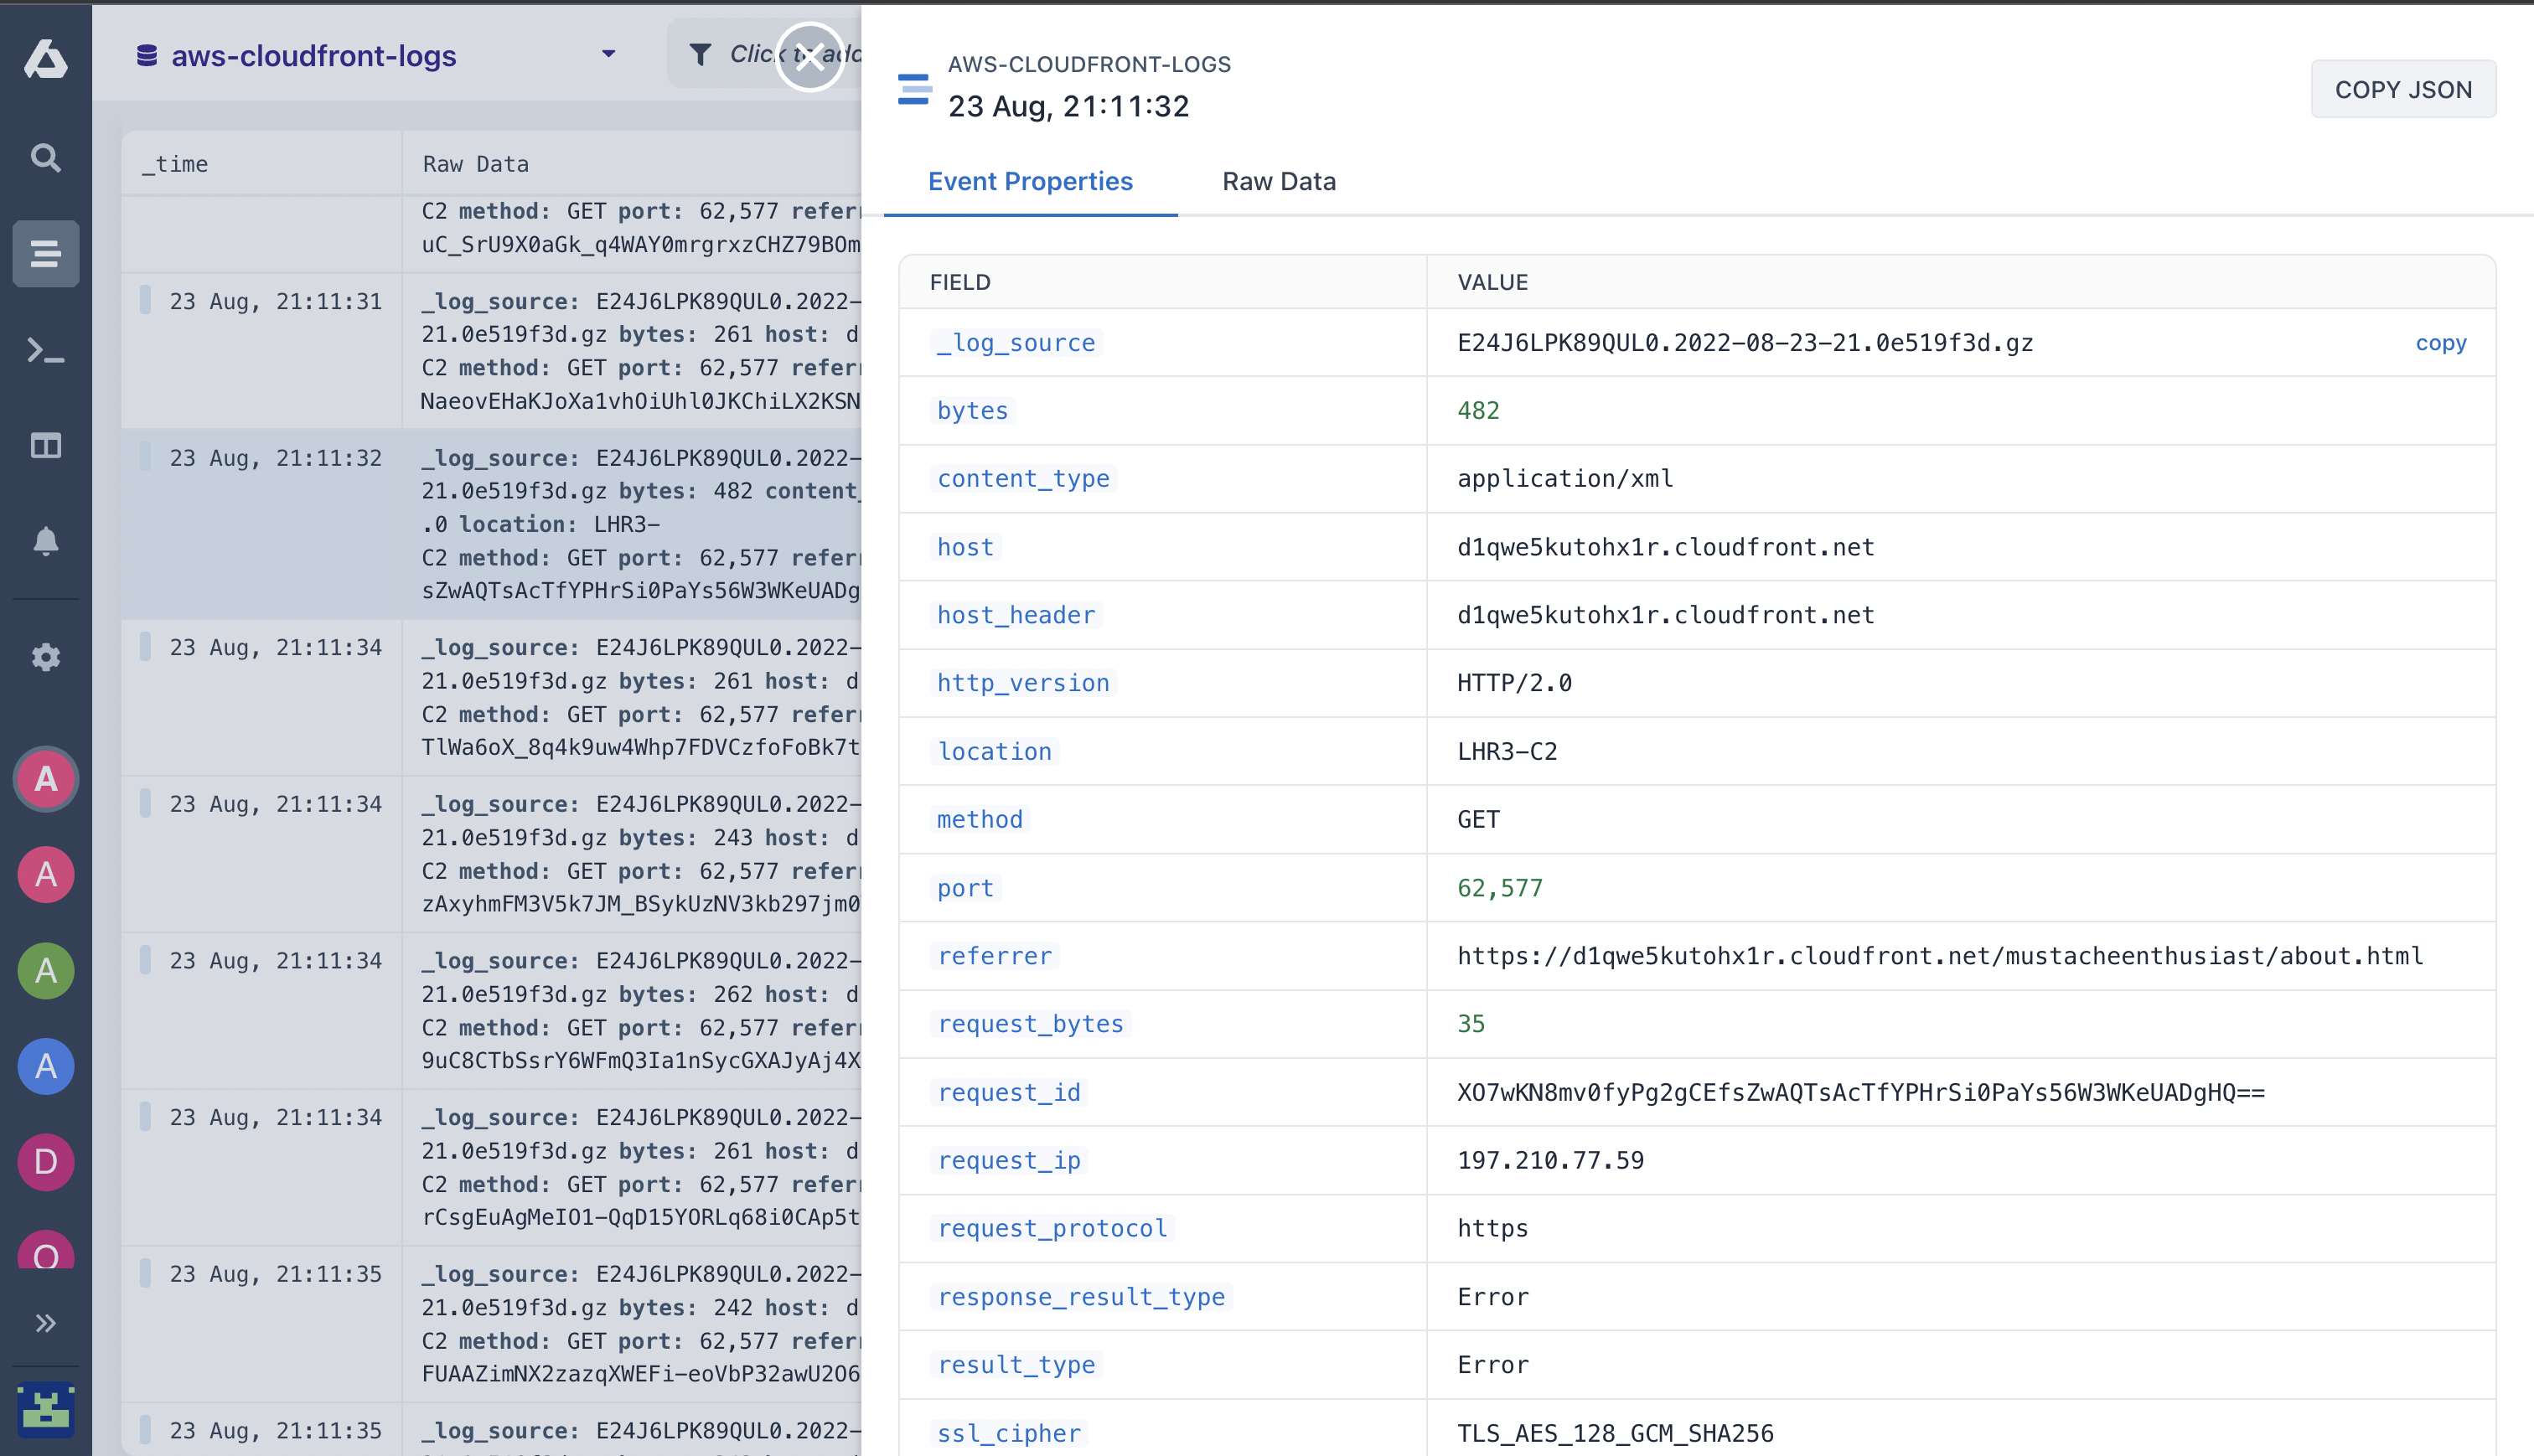Screen dimensions: 2534x1456
Task: Select the highlighted log row at 21:11:32
Action: (491, 524)
